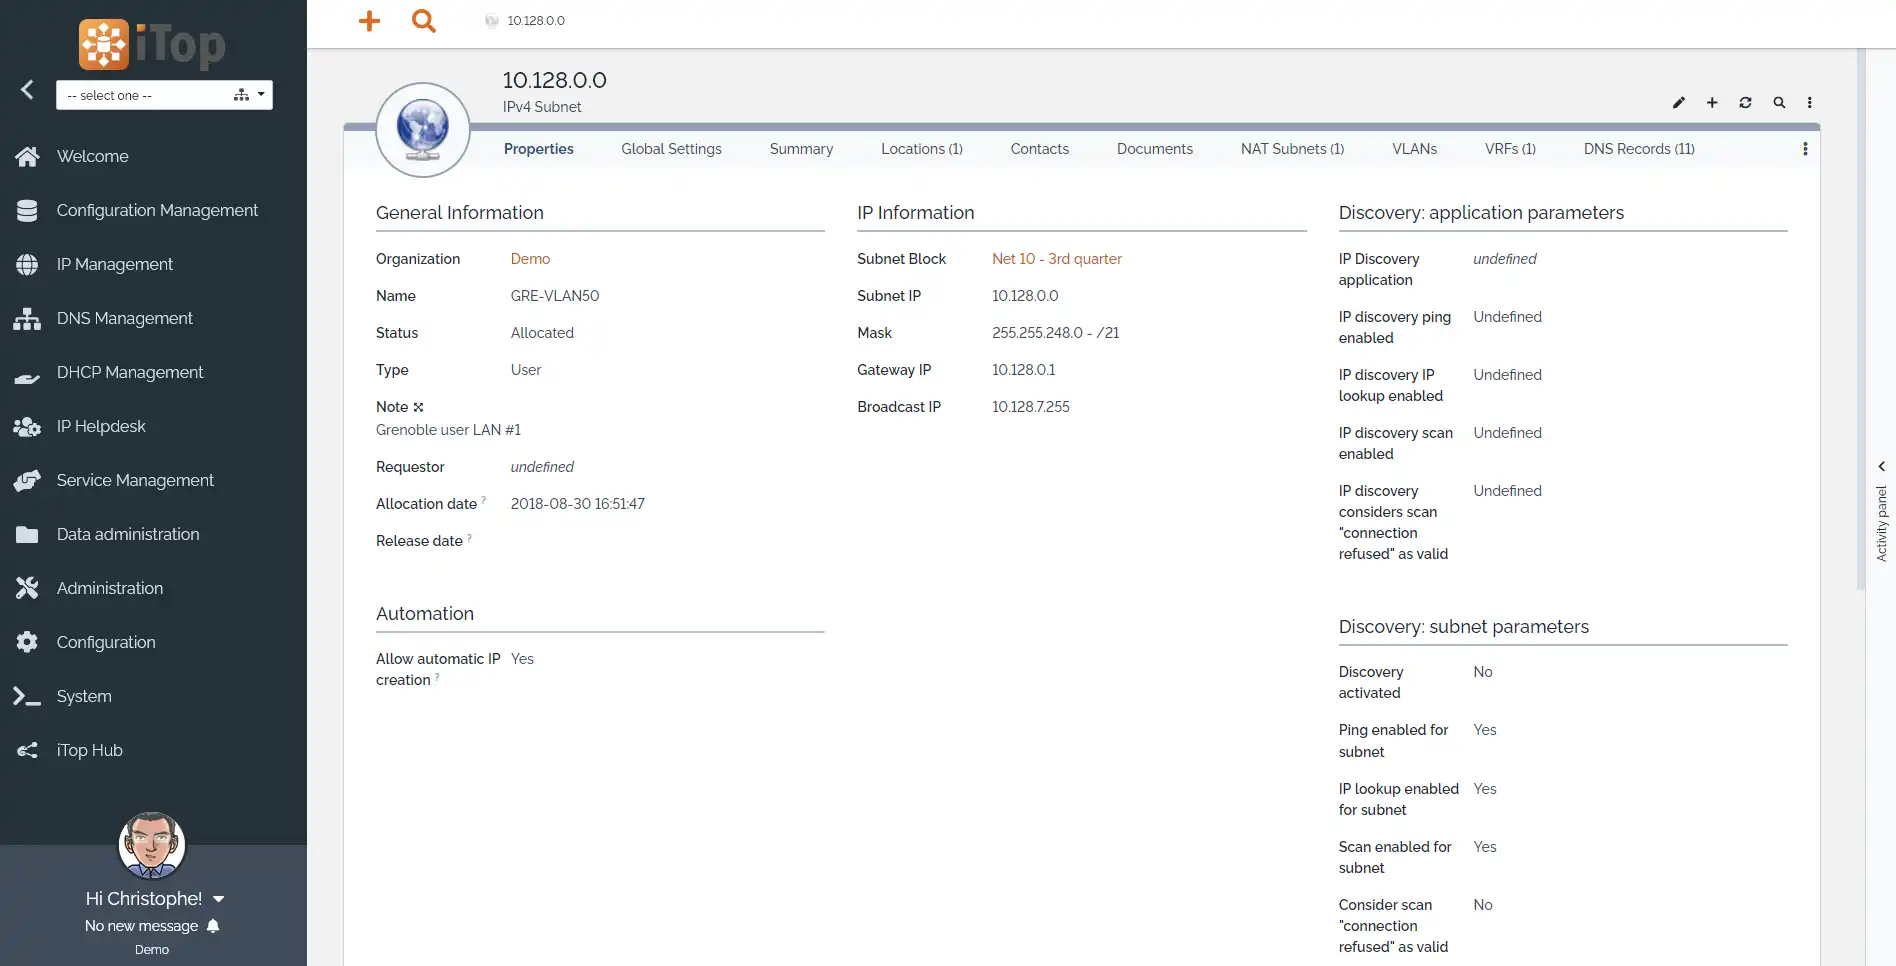Click the Grenoble user LAN #1 note
Image resolution: width=1896 pixels, height=966 pixels.
tap(448, 430)
